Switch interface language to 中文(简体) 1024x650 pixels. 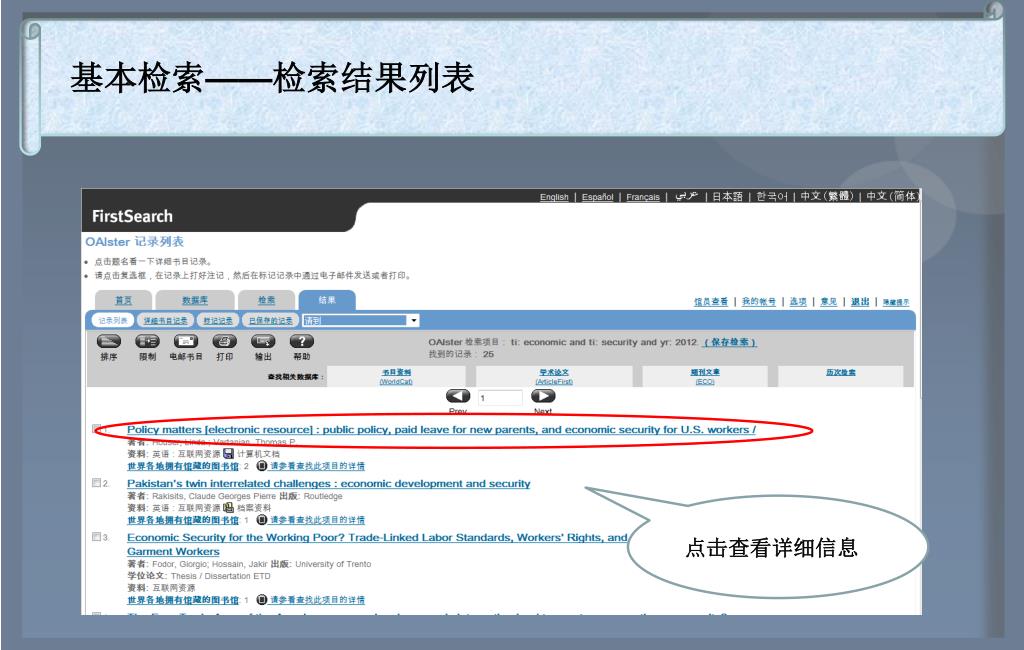point(892,196)
